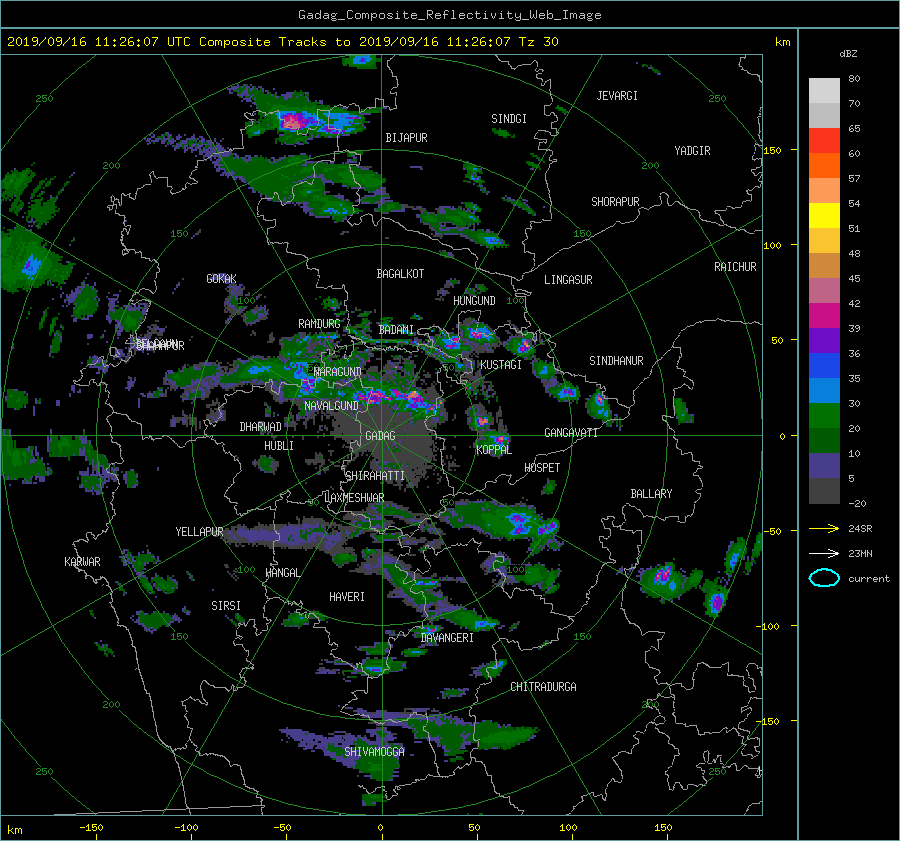Click the yellow 24SR arrow legend icon

click(x=824, y=528)
